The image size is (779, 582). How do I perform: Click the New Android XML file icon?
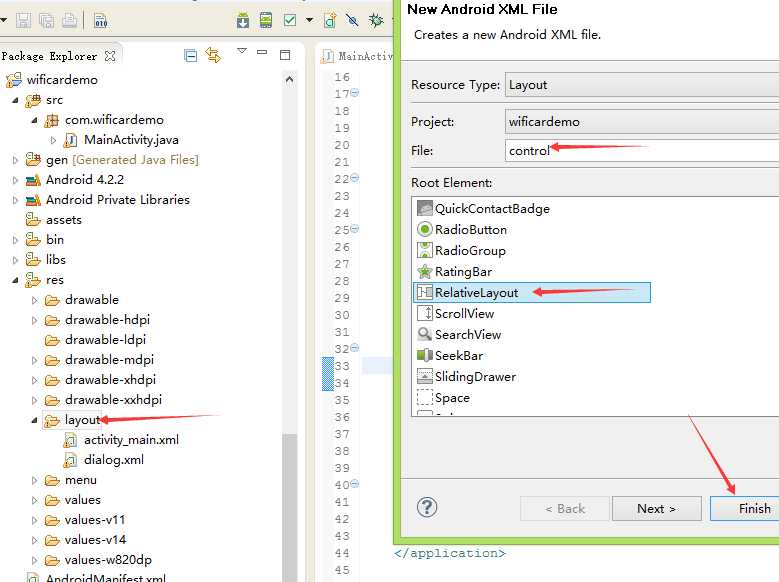pyautogui.click(x=330, y=20)
